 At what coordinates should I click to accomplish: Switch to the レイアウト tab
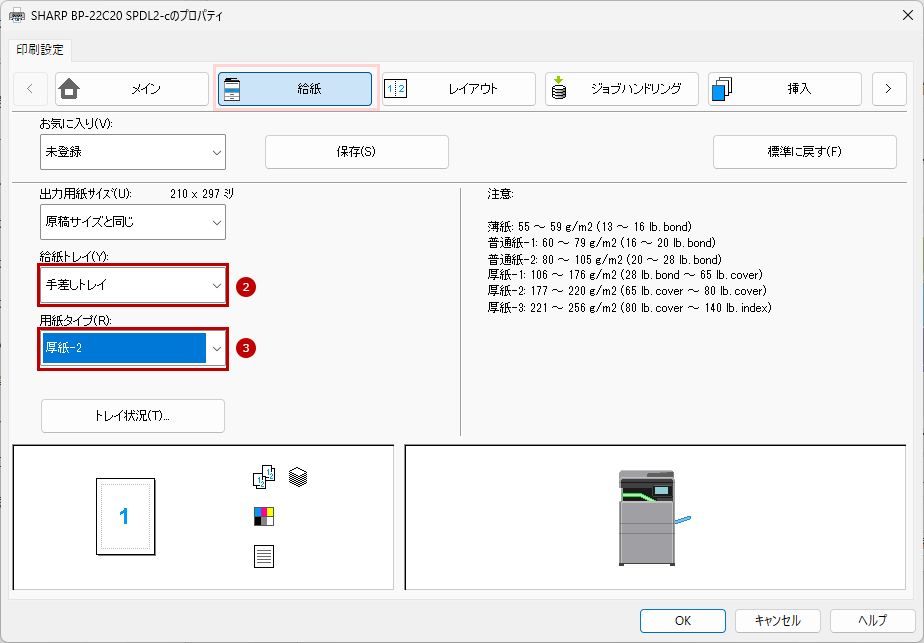point(457,89)
